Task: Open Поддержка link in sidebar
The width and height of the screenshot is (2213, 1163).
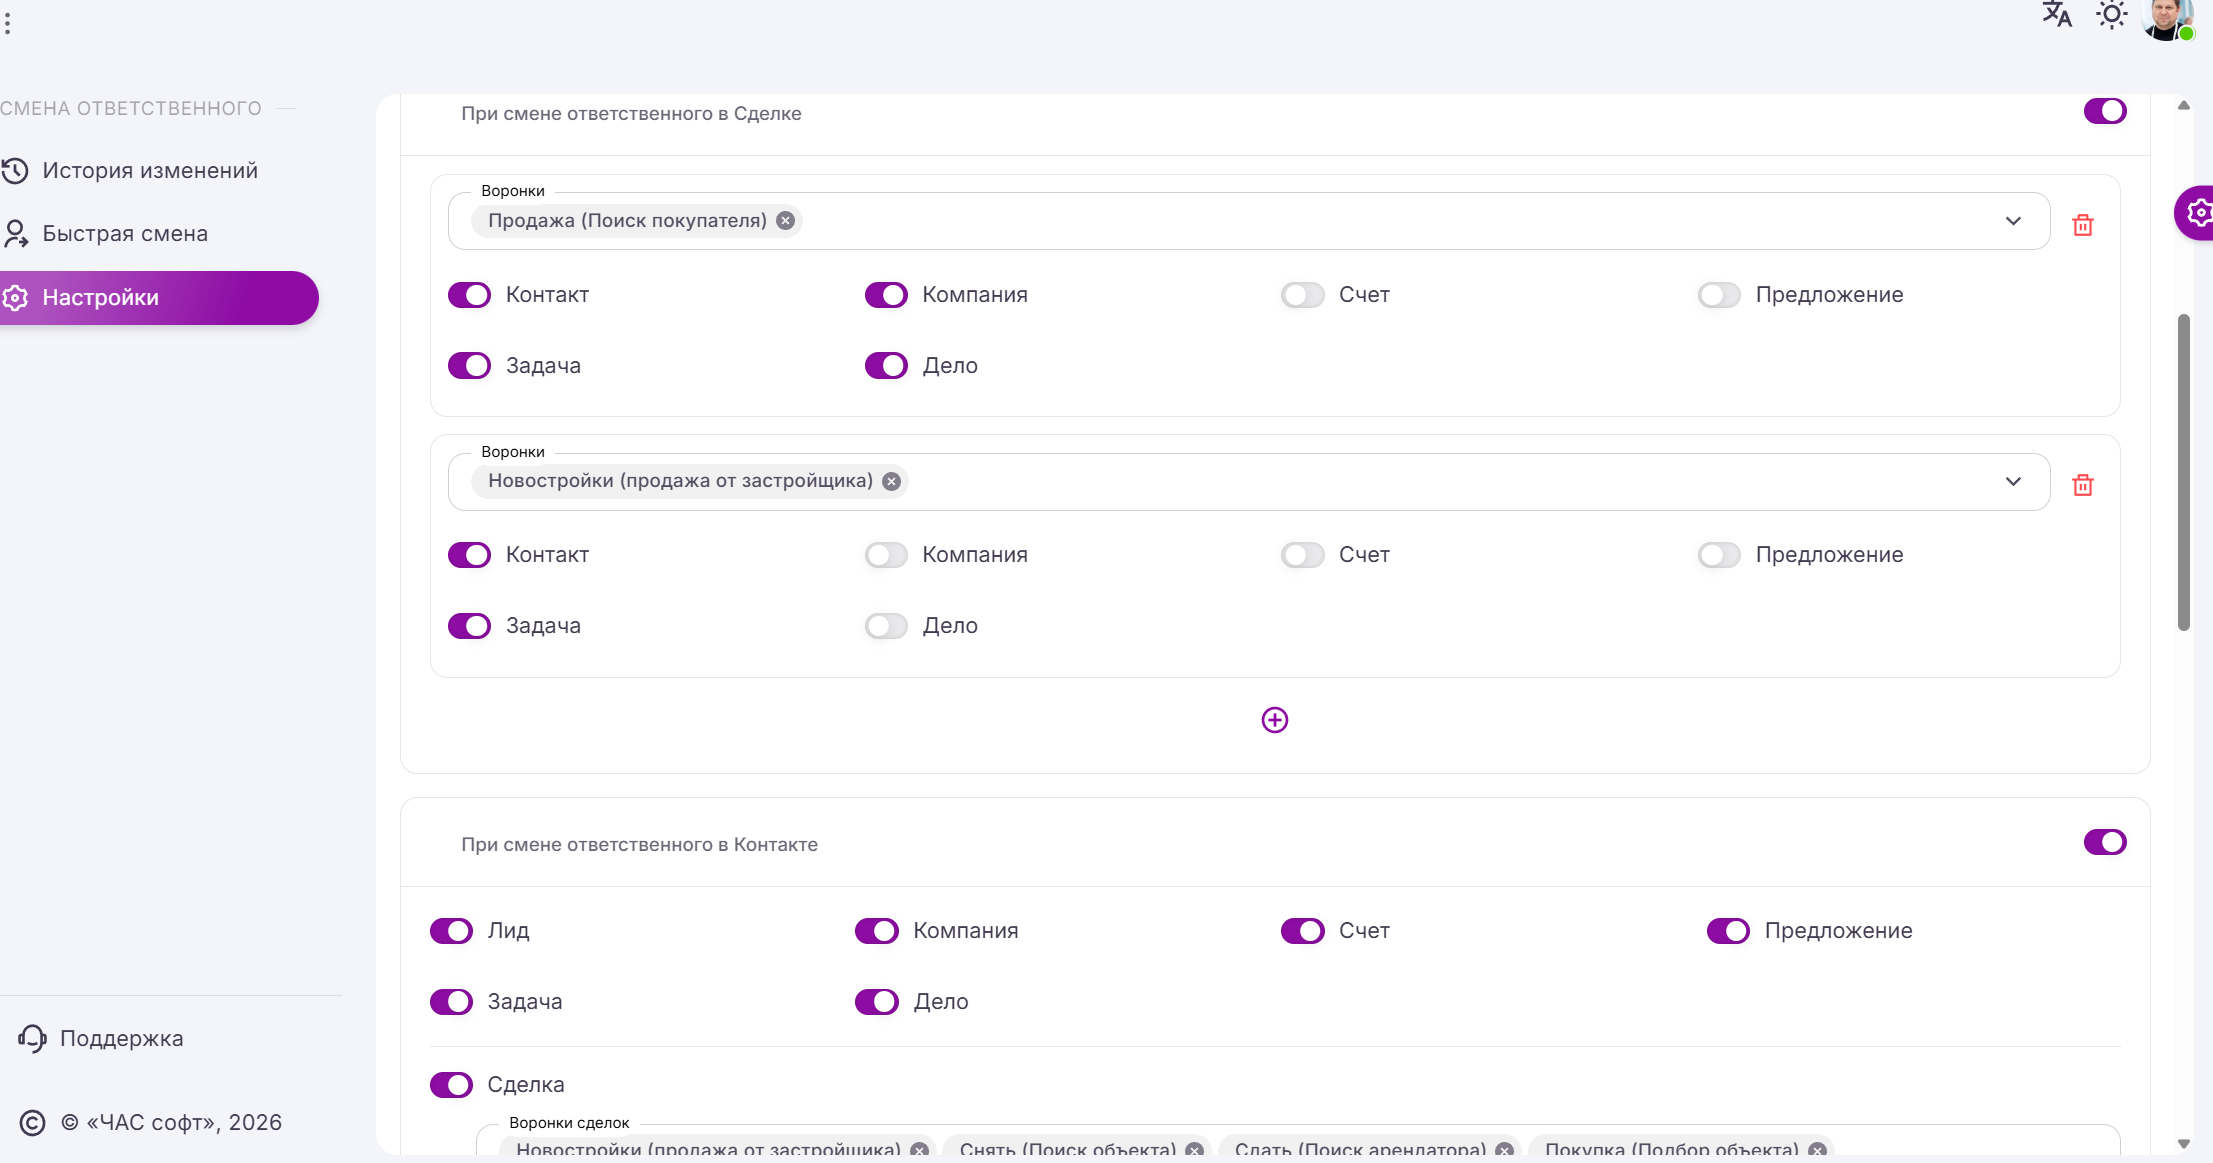Action: click(121, 1039)
